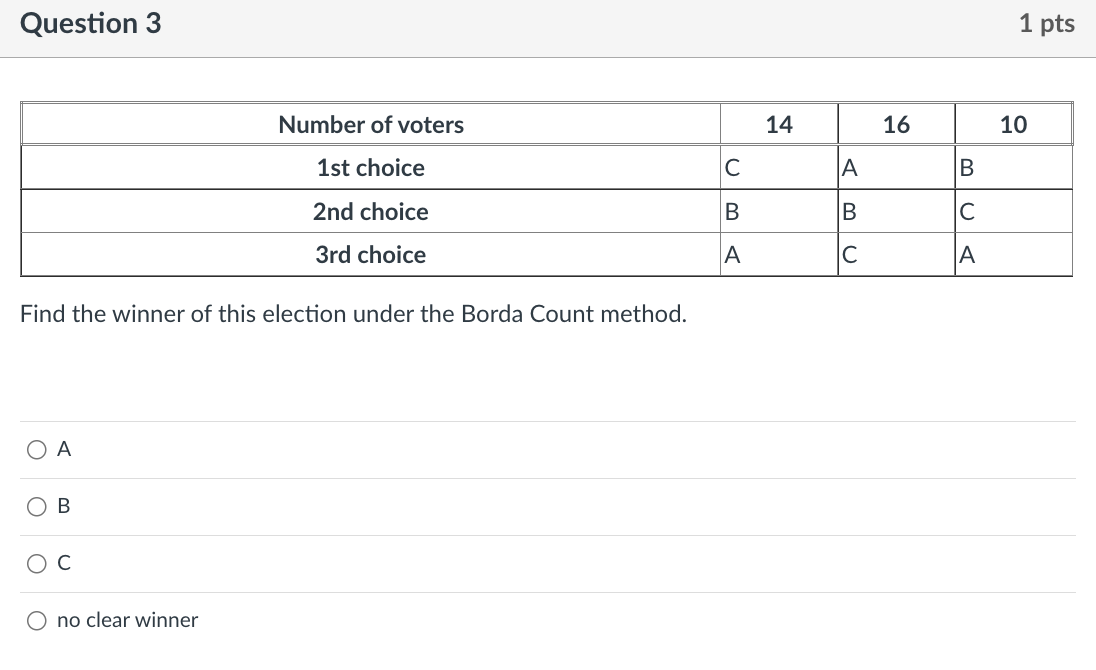This screenshot has height=670, width=1096.
Task: Click the answer label "B" text
Action: pos(62,507)
